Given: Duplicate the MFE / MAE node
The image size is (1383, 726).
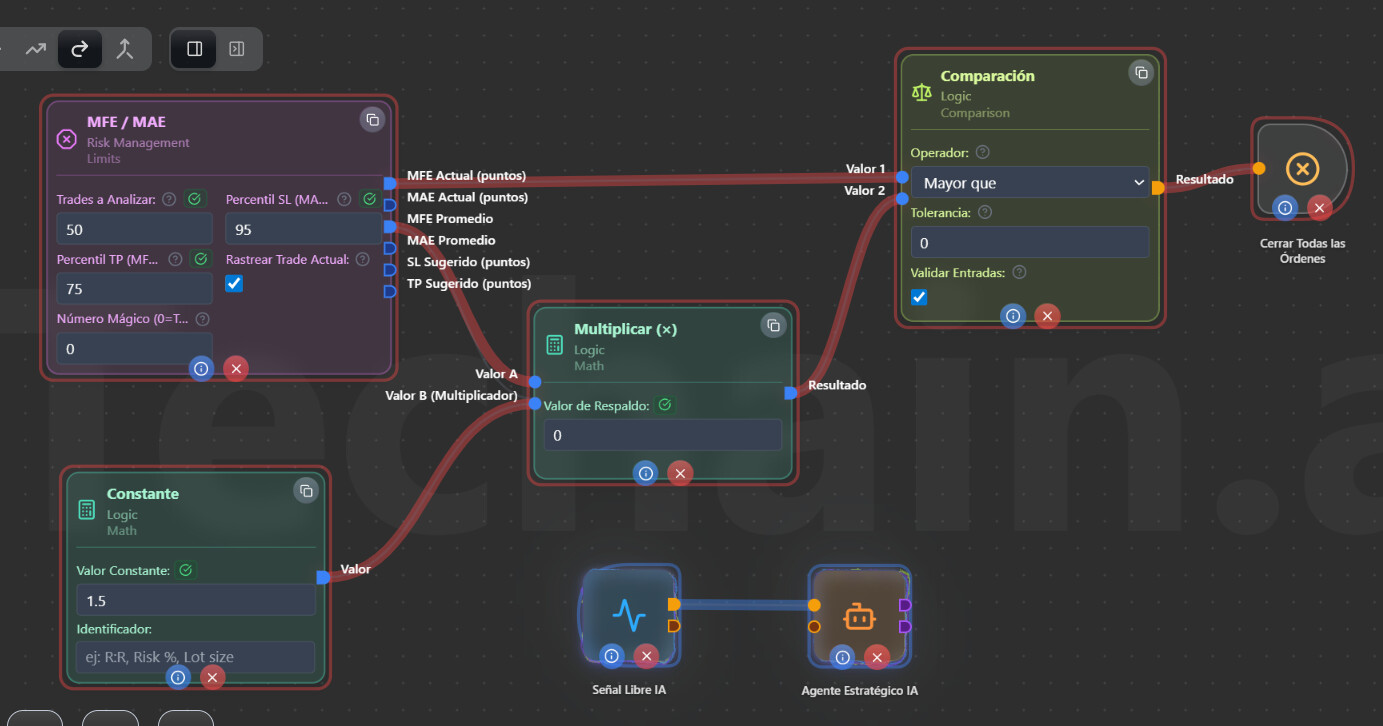Looking at the screenshot, I should 372,120.
